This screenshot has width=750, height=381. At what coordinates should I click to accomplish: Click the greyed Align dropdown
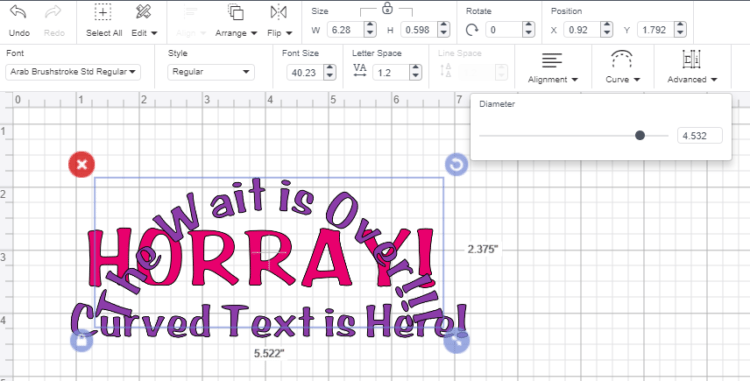pos(191,33)
